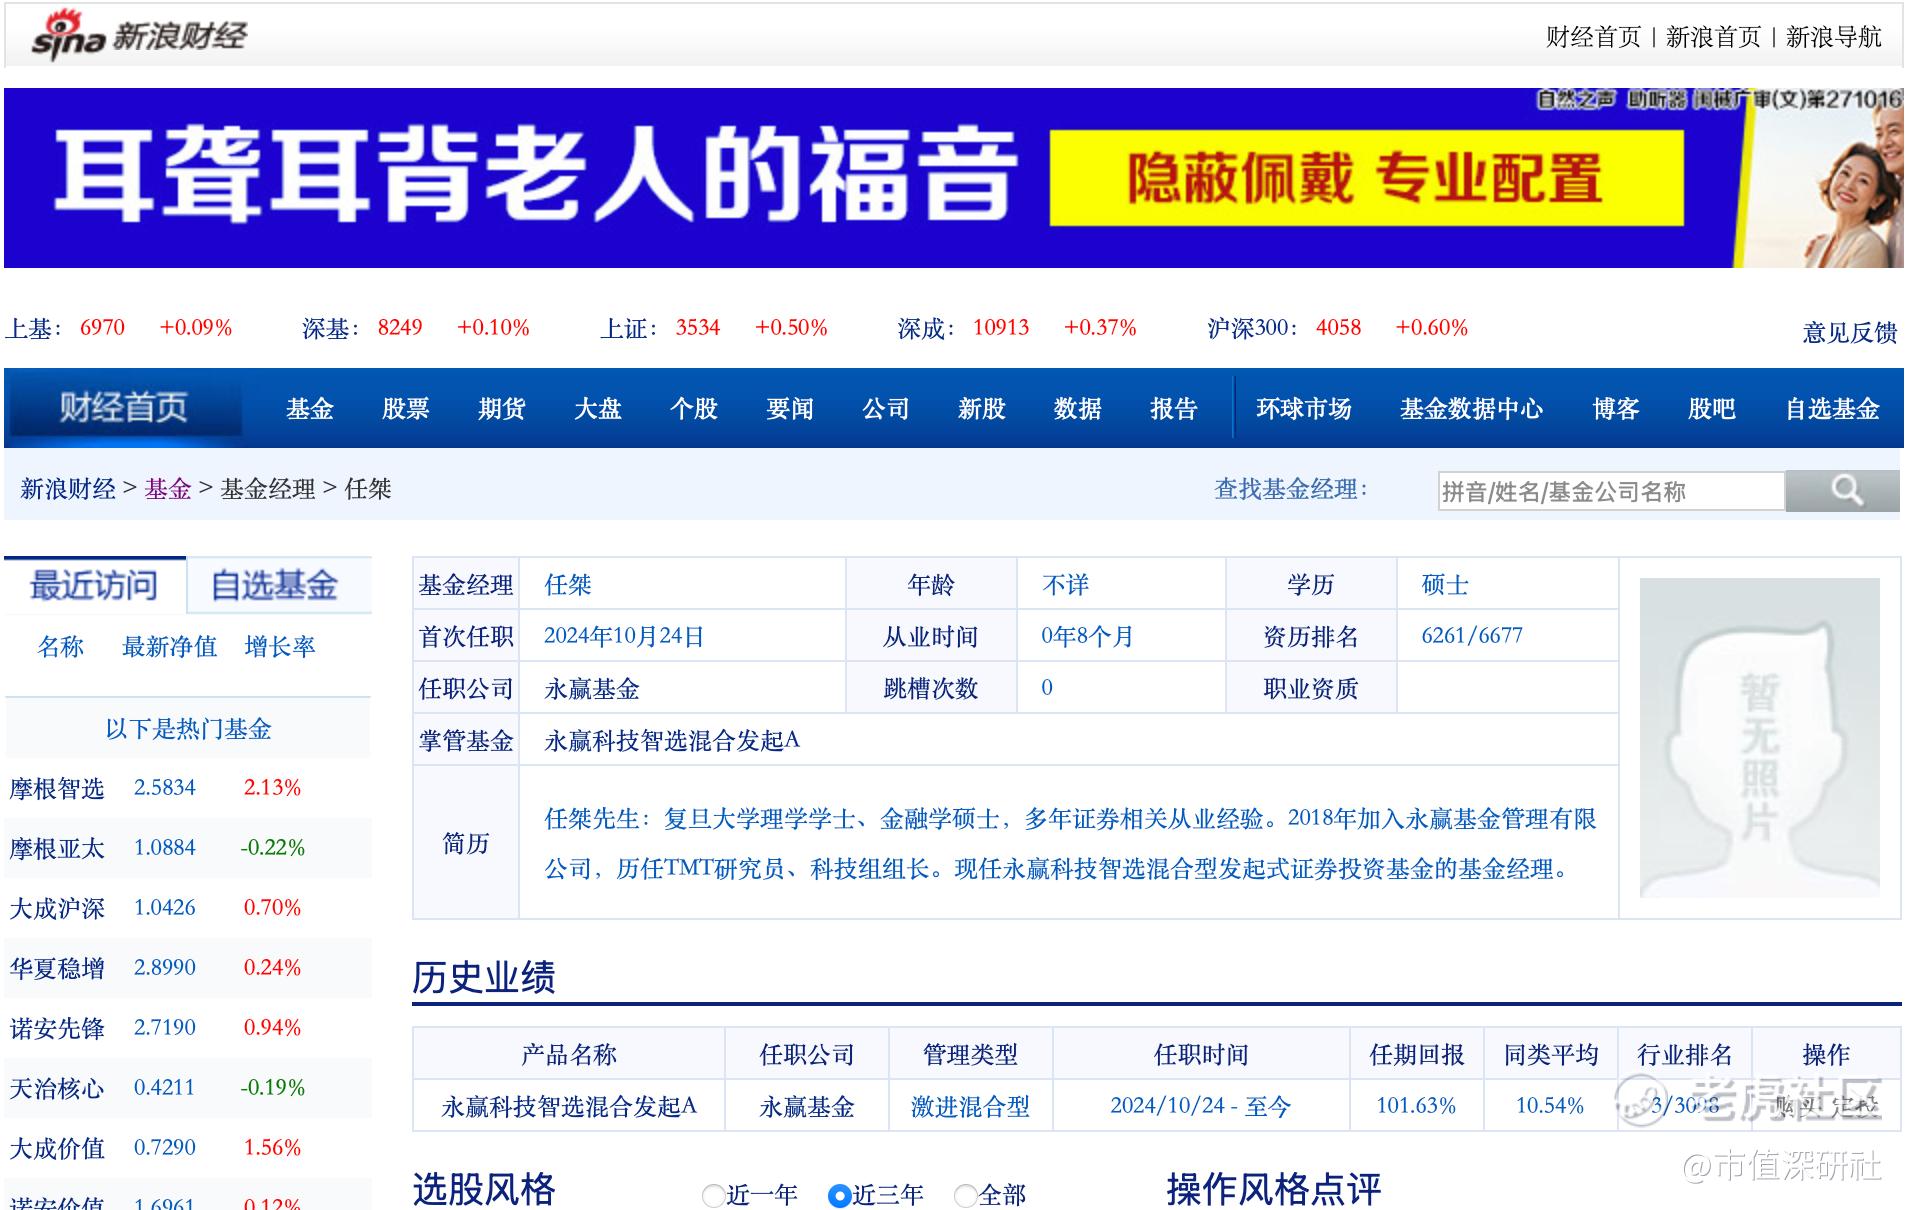Click the 最新净值 column header
Screen dimensions: 1920x1210
point(170,647)
